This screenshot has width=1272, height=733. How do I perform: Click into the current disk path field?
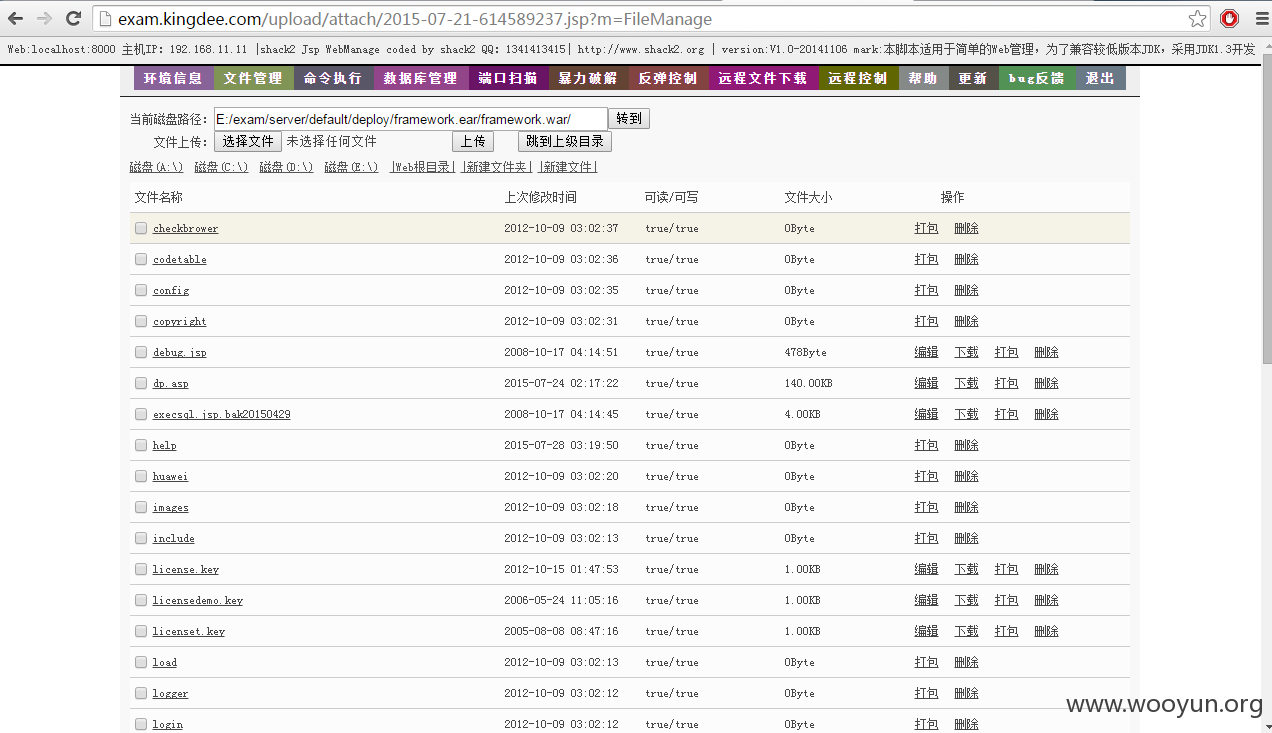tap(410, 119)
